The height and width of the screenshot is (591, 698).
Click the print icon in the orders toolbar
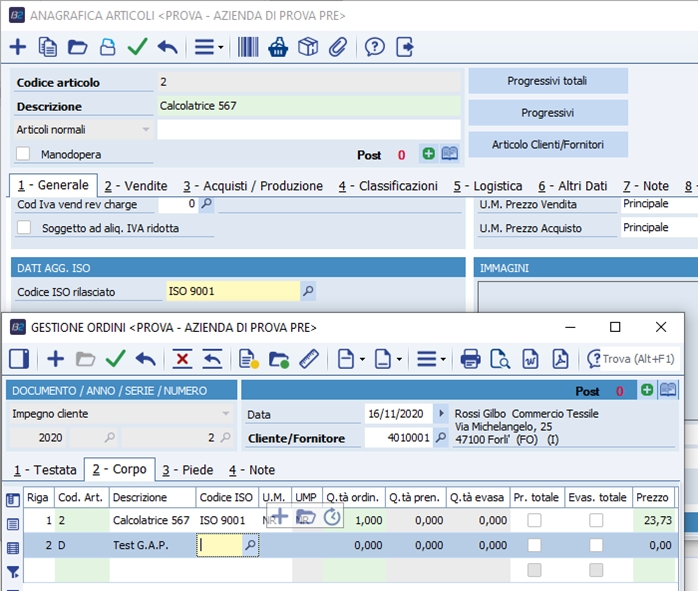tap(470, 358)
